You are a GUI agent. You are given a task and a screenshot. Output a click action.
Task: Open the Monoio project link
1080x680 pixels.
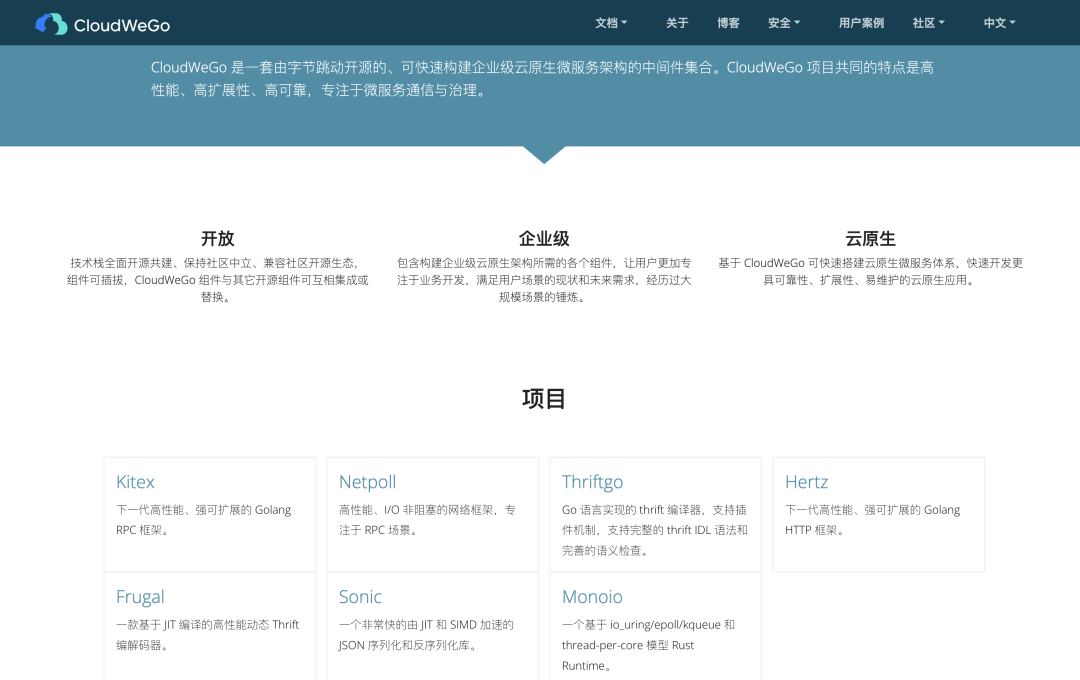click(x=592, y=597)
